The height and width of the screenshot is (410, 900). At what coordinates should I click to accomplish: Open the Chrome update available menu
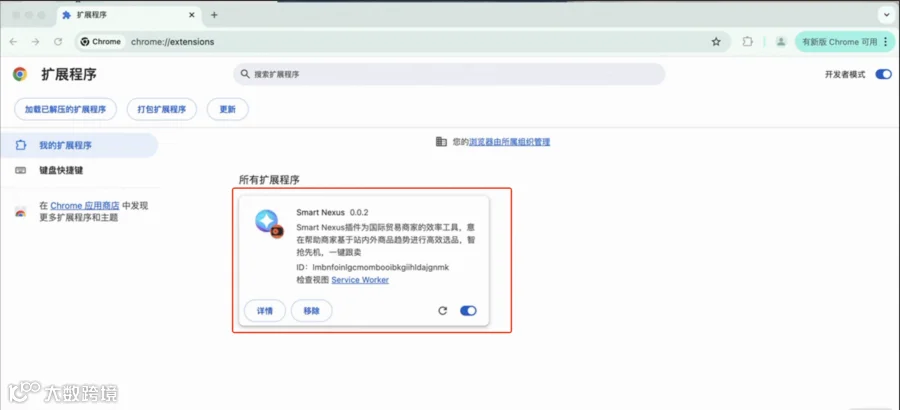pyautogui.click(x=845, y=42)
